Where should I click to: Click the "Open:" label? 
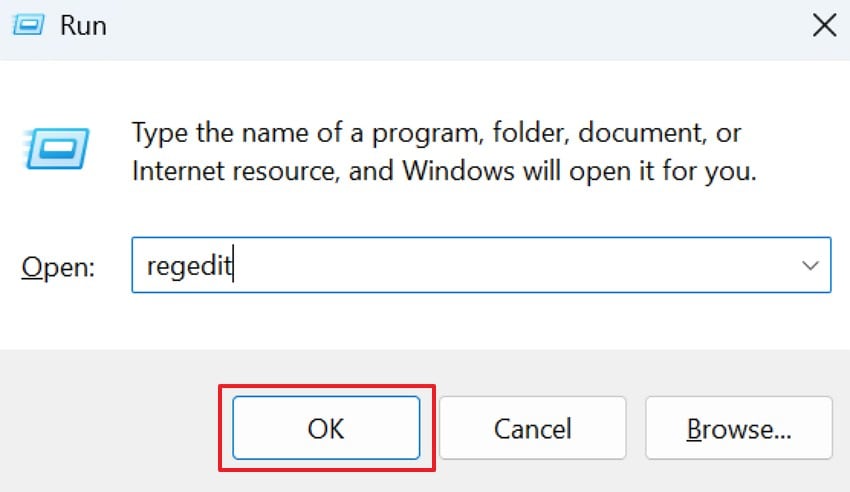coord(58,267)
